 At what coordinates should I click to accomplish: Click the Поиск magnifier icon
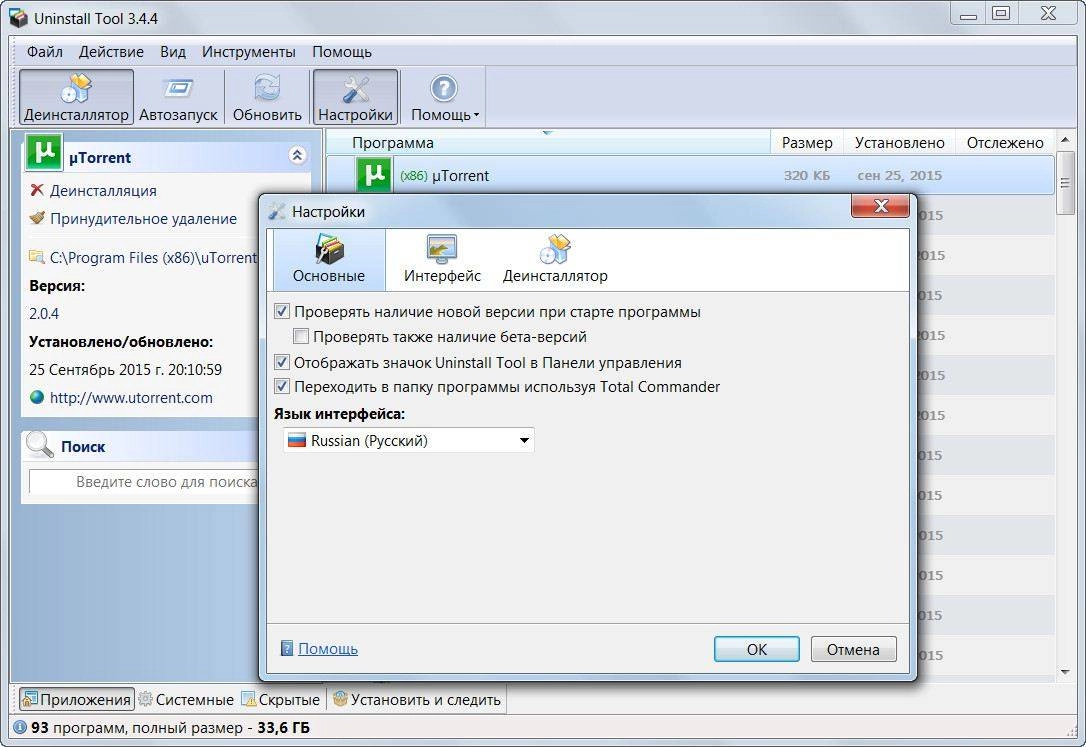tap(39, 444)
